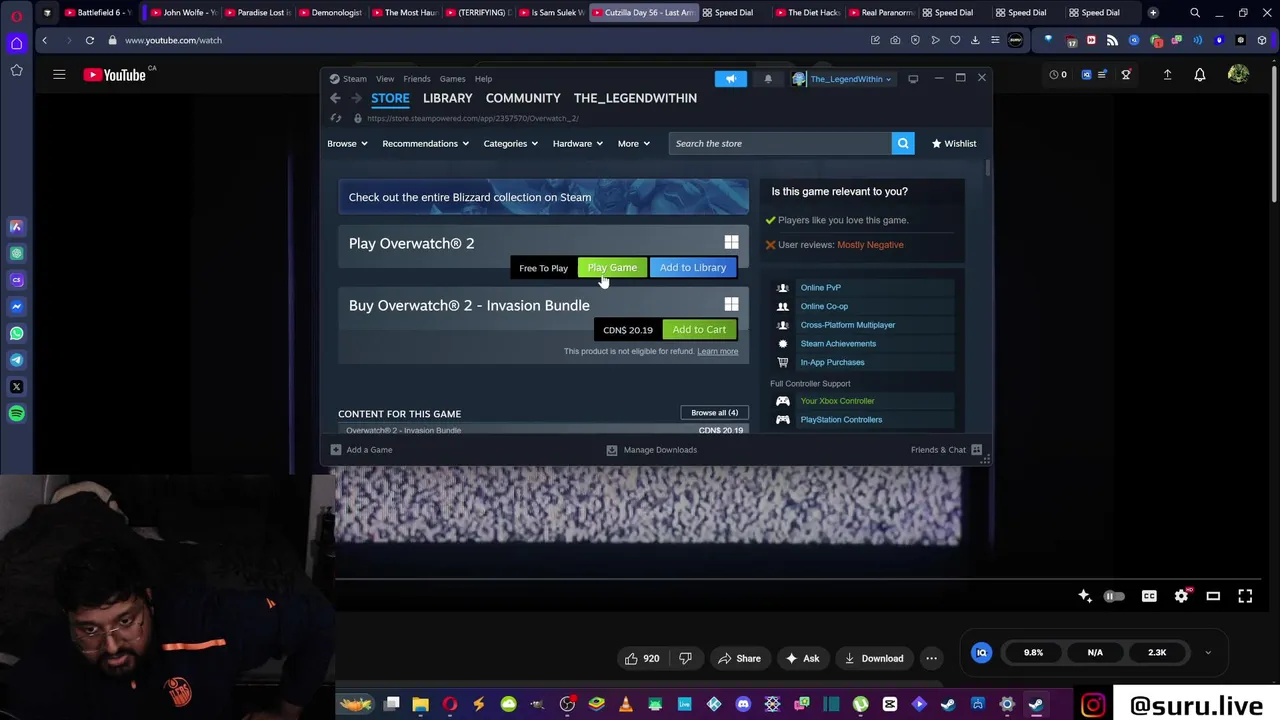Open THE_LEGENDWITHIN profile tab
Image resolution: width=1280 pixels, height=720 pixels.
point(635,98)
